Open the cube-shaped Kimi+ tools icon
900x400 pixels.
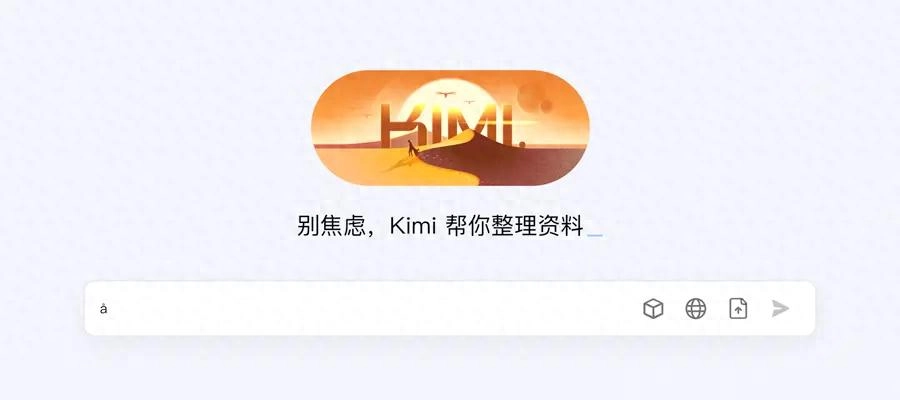pos(653,309)
